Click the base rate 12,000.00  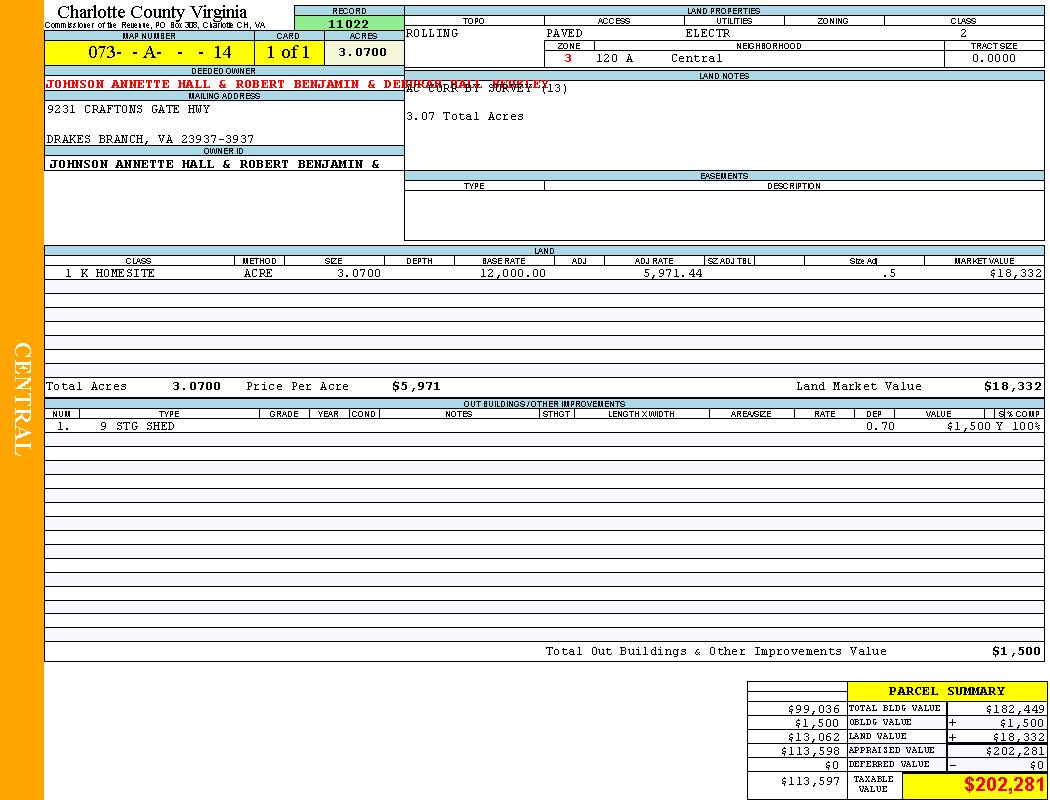(x=513, y=273)
